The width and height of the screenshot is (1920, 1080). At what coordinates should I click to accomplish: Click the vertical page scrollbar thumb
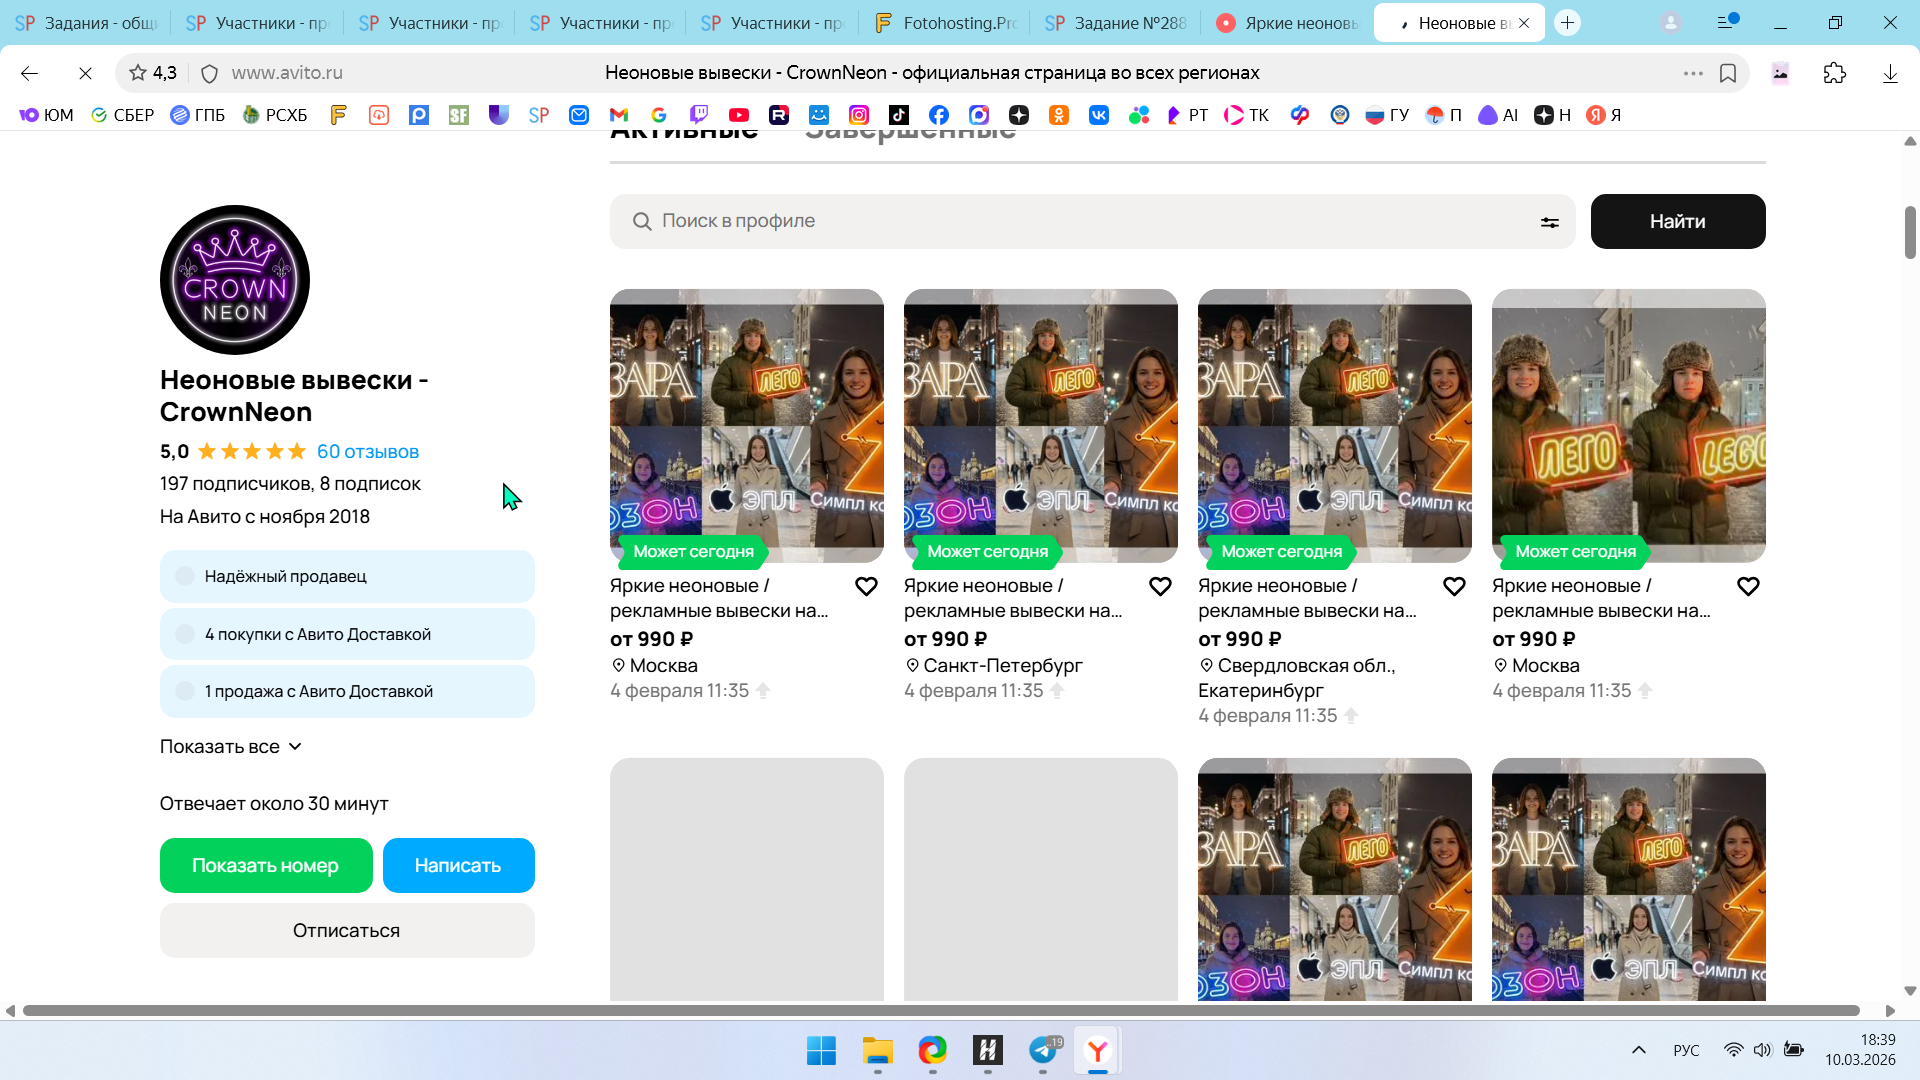pyautogui.click(x=1910, y=232)
